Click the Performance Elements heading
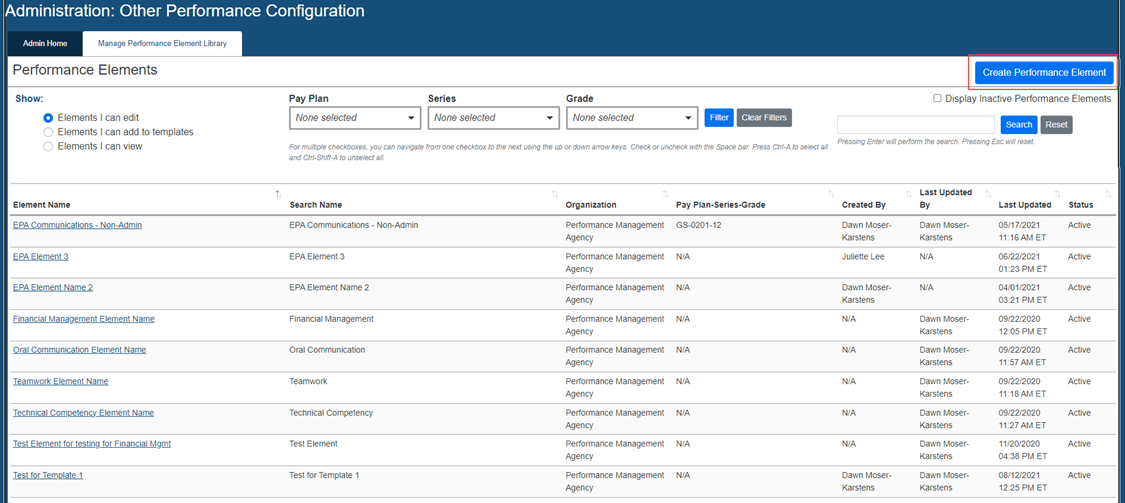The image size is (1125, 503). pos(85,70)
